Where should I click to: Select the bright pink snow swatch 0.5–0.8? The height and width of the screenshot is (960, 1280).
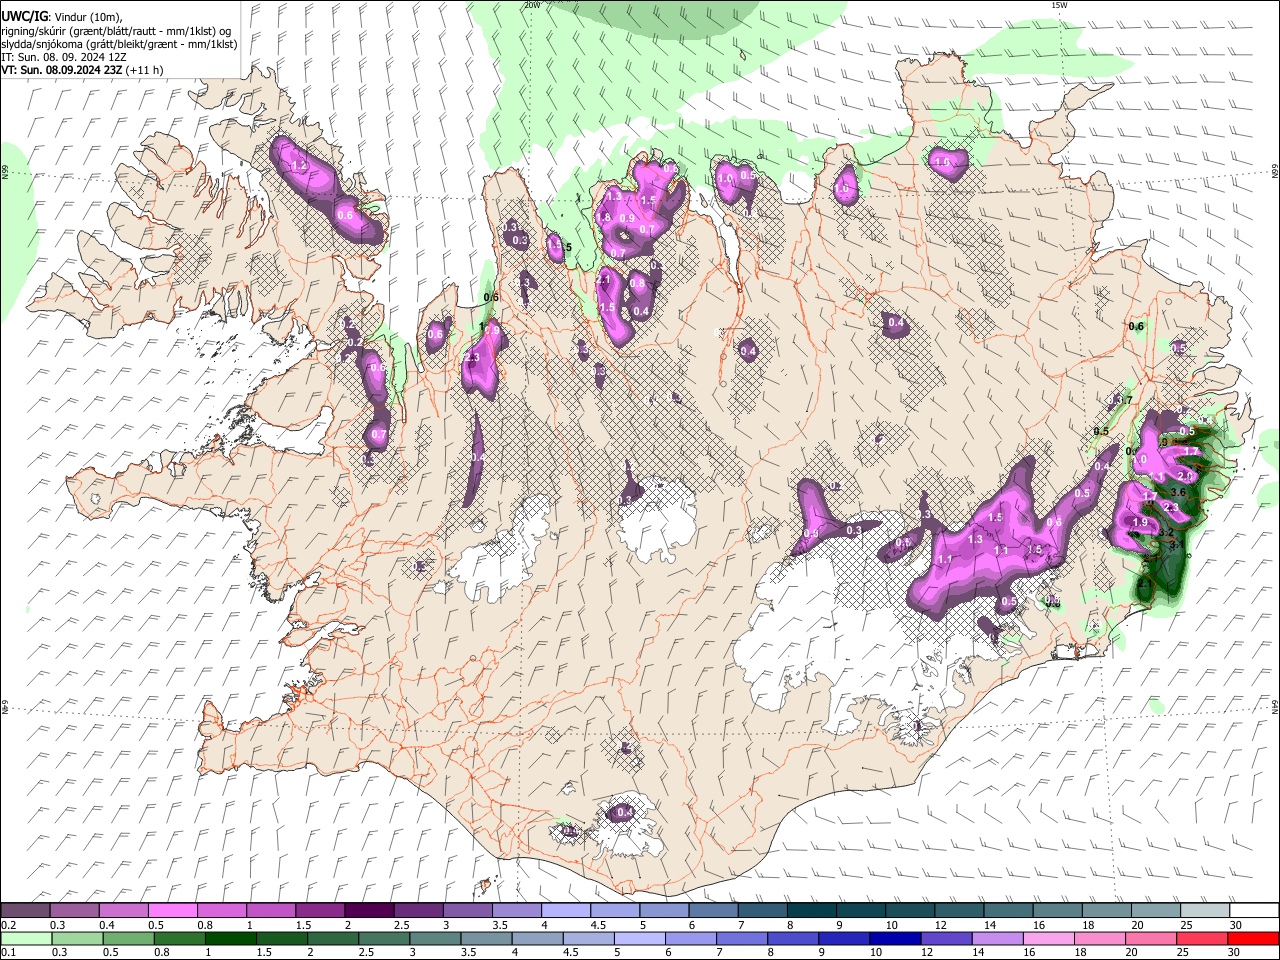pos(174,911)
